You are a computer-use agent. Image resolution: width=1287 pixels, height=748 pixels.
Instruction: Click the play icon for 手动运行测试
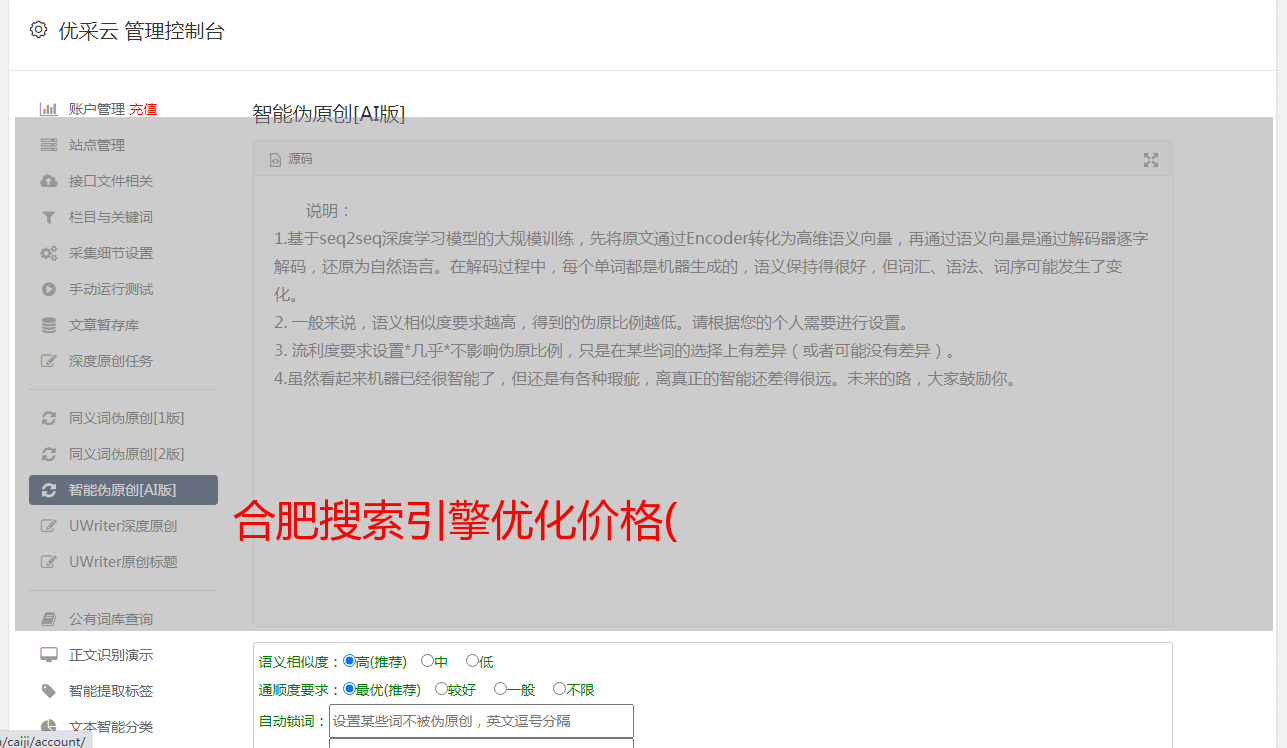click(x=48, y=289)
